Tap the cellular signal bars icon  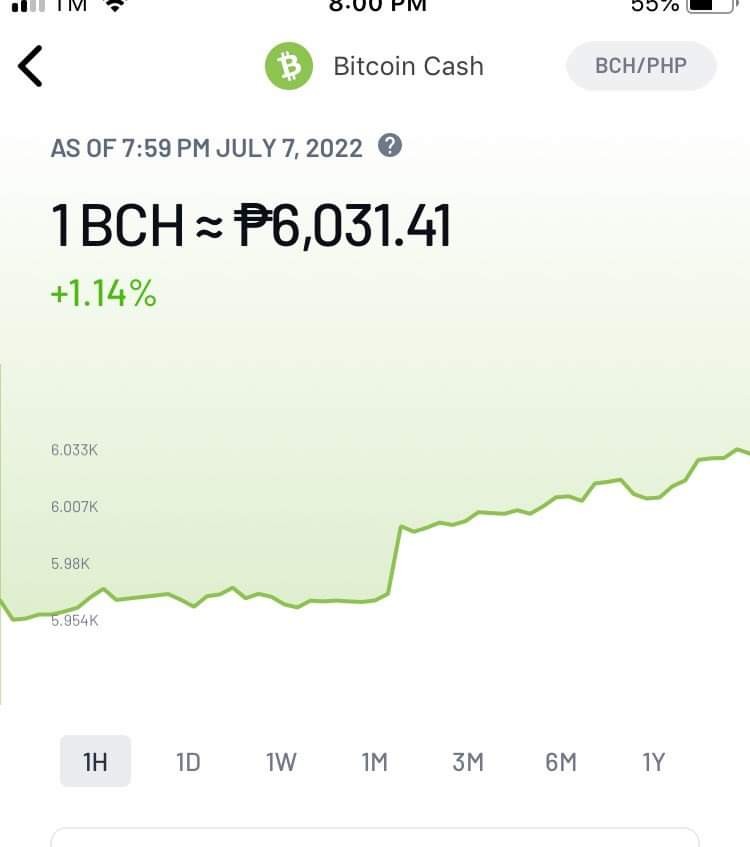coord(28,5)
